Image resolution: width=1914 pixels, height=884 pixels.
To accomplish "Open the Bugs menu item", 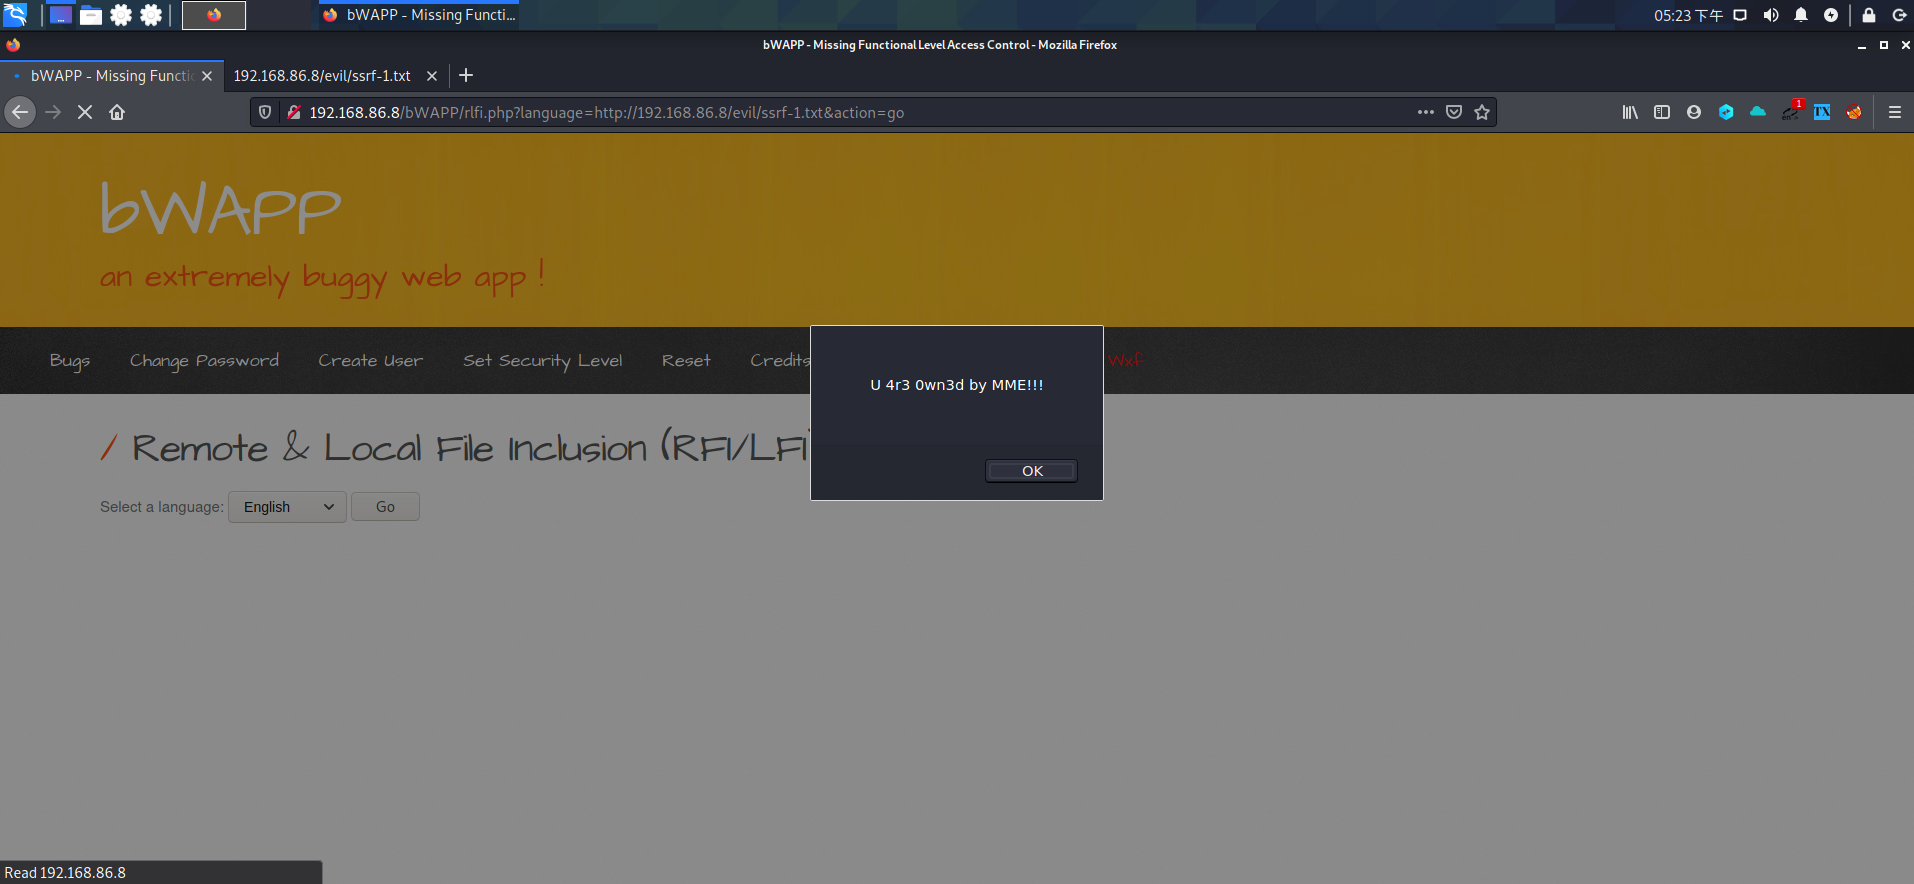I will (70, 360).
